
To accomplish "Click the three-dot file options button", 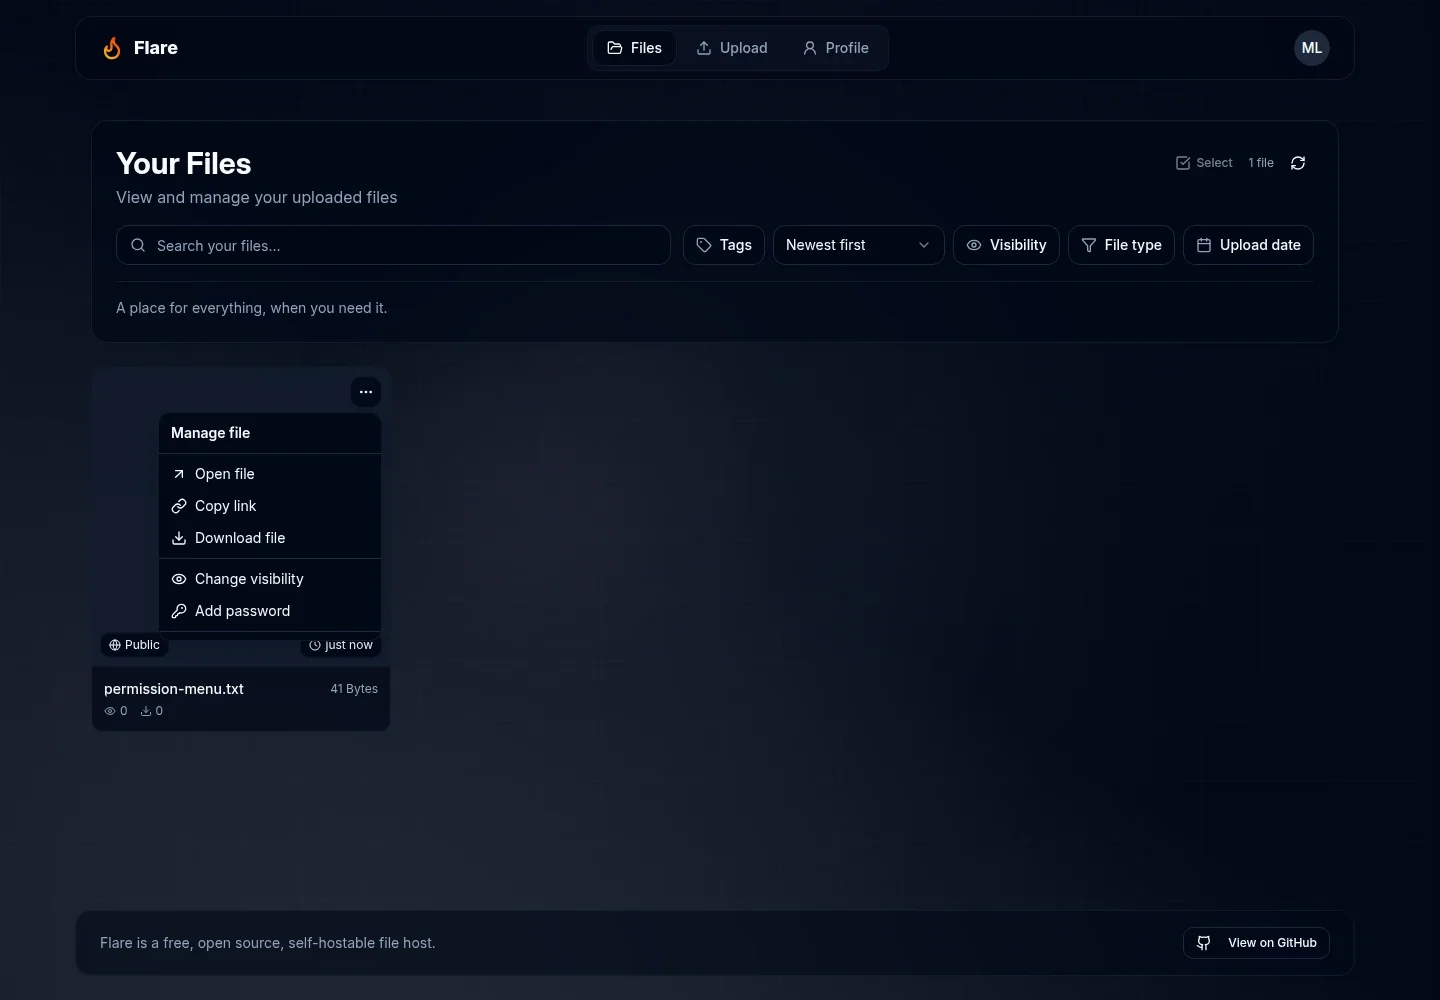I will pos(366,392).
